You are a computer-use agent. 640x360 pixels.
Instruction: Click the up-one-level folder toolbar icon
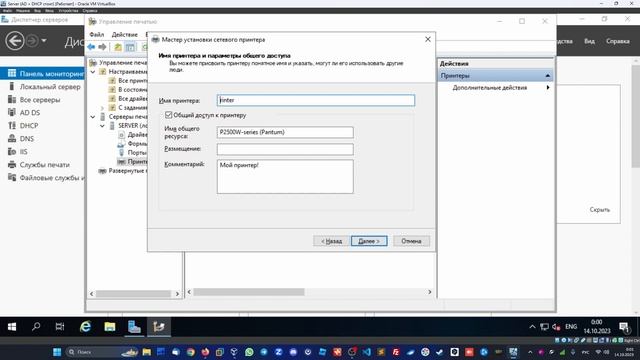point(118,47)
